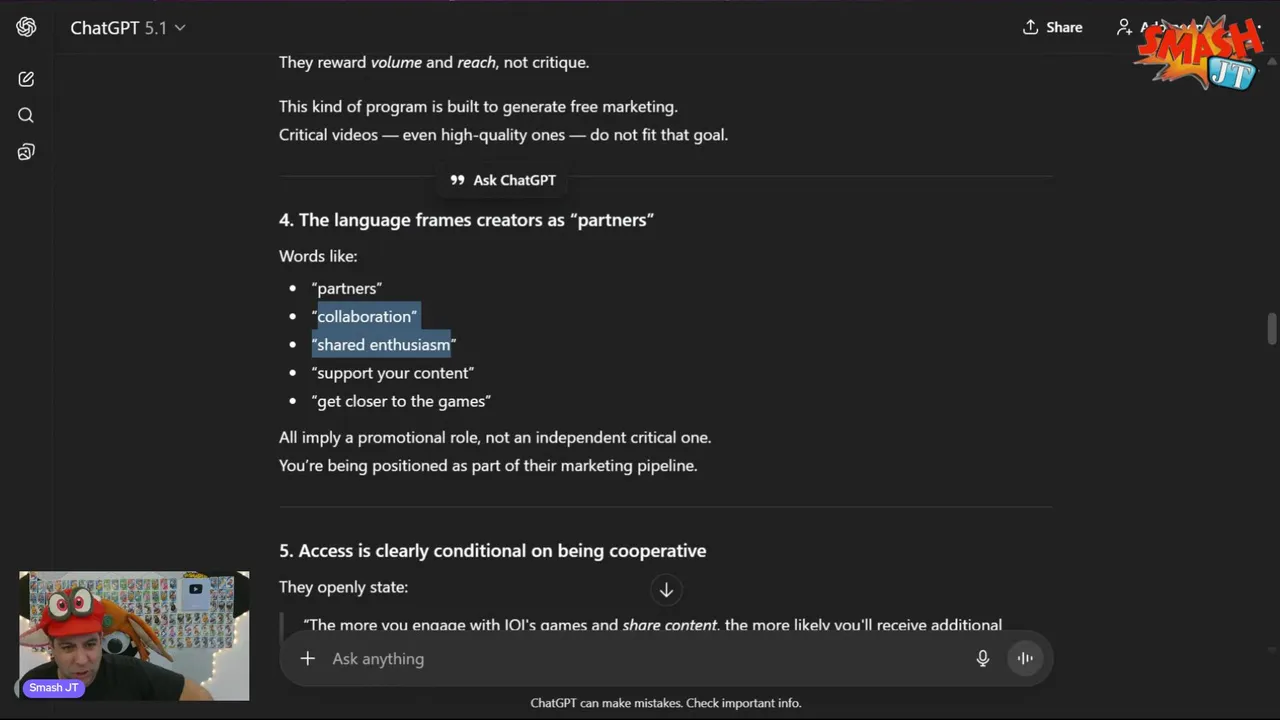This screenshot has width=1280, height=720.
Task: Click the webcam video overlay thumbnail
Action: 134,635
